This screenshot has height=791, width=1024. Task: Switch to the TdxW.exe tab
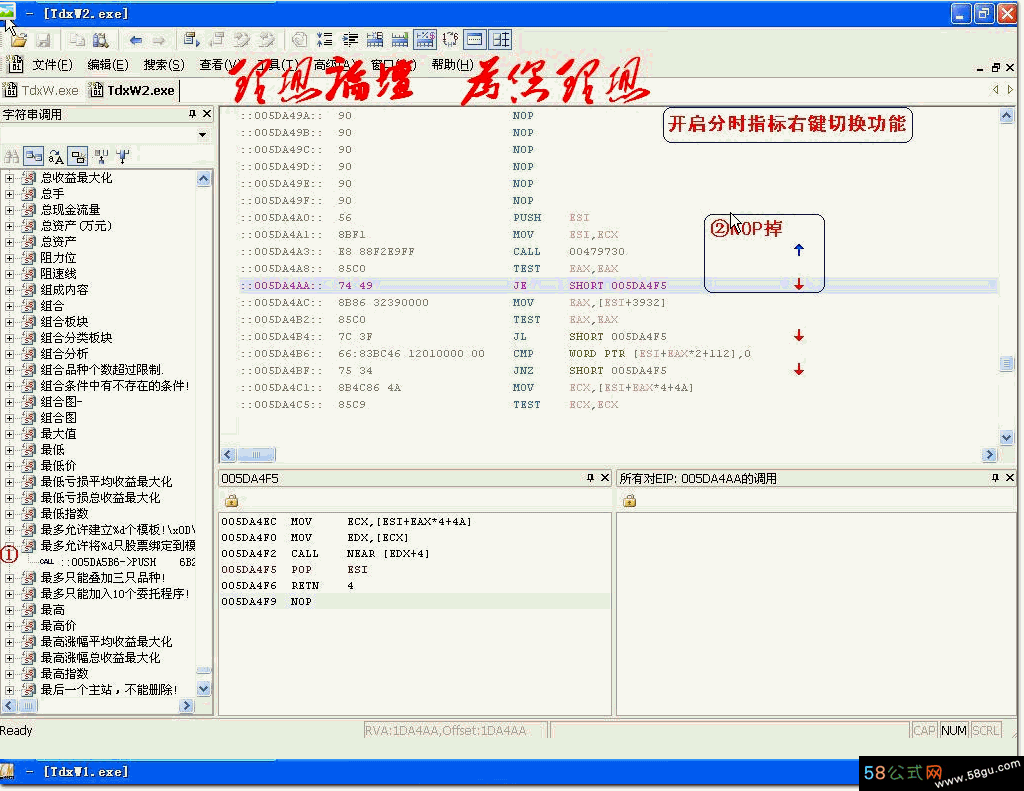[41, 90]
